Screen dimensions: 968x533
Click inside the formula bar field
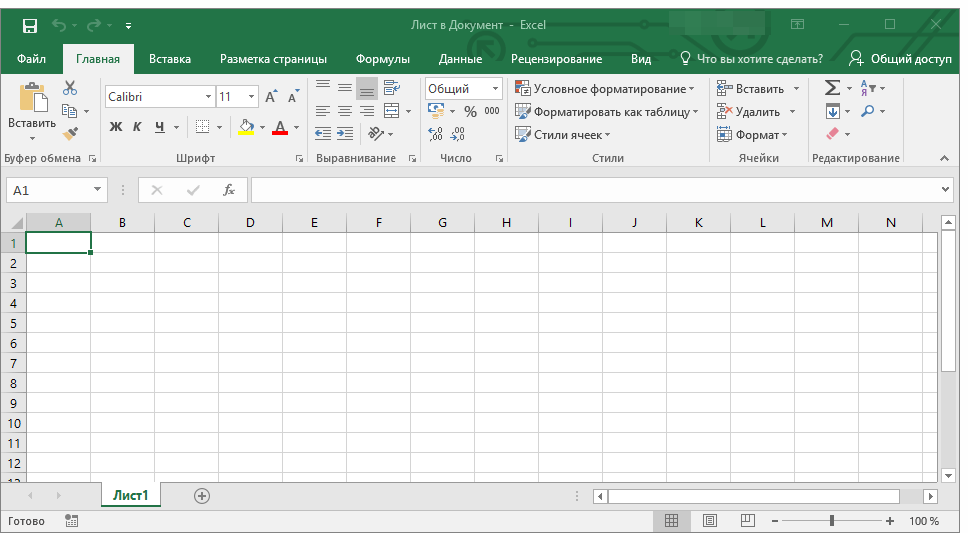tap(596, 190)
